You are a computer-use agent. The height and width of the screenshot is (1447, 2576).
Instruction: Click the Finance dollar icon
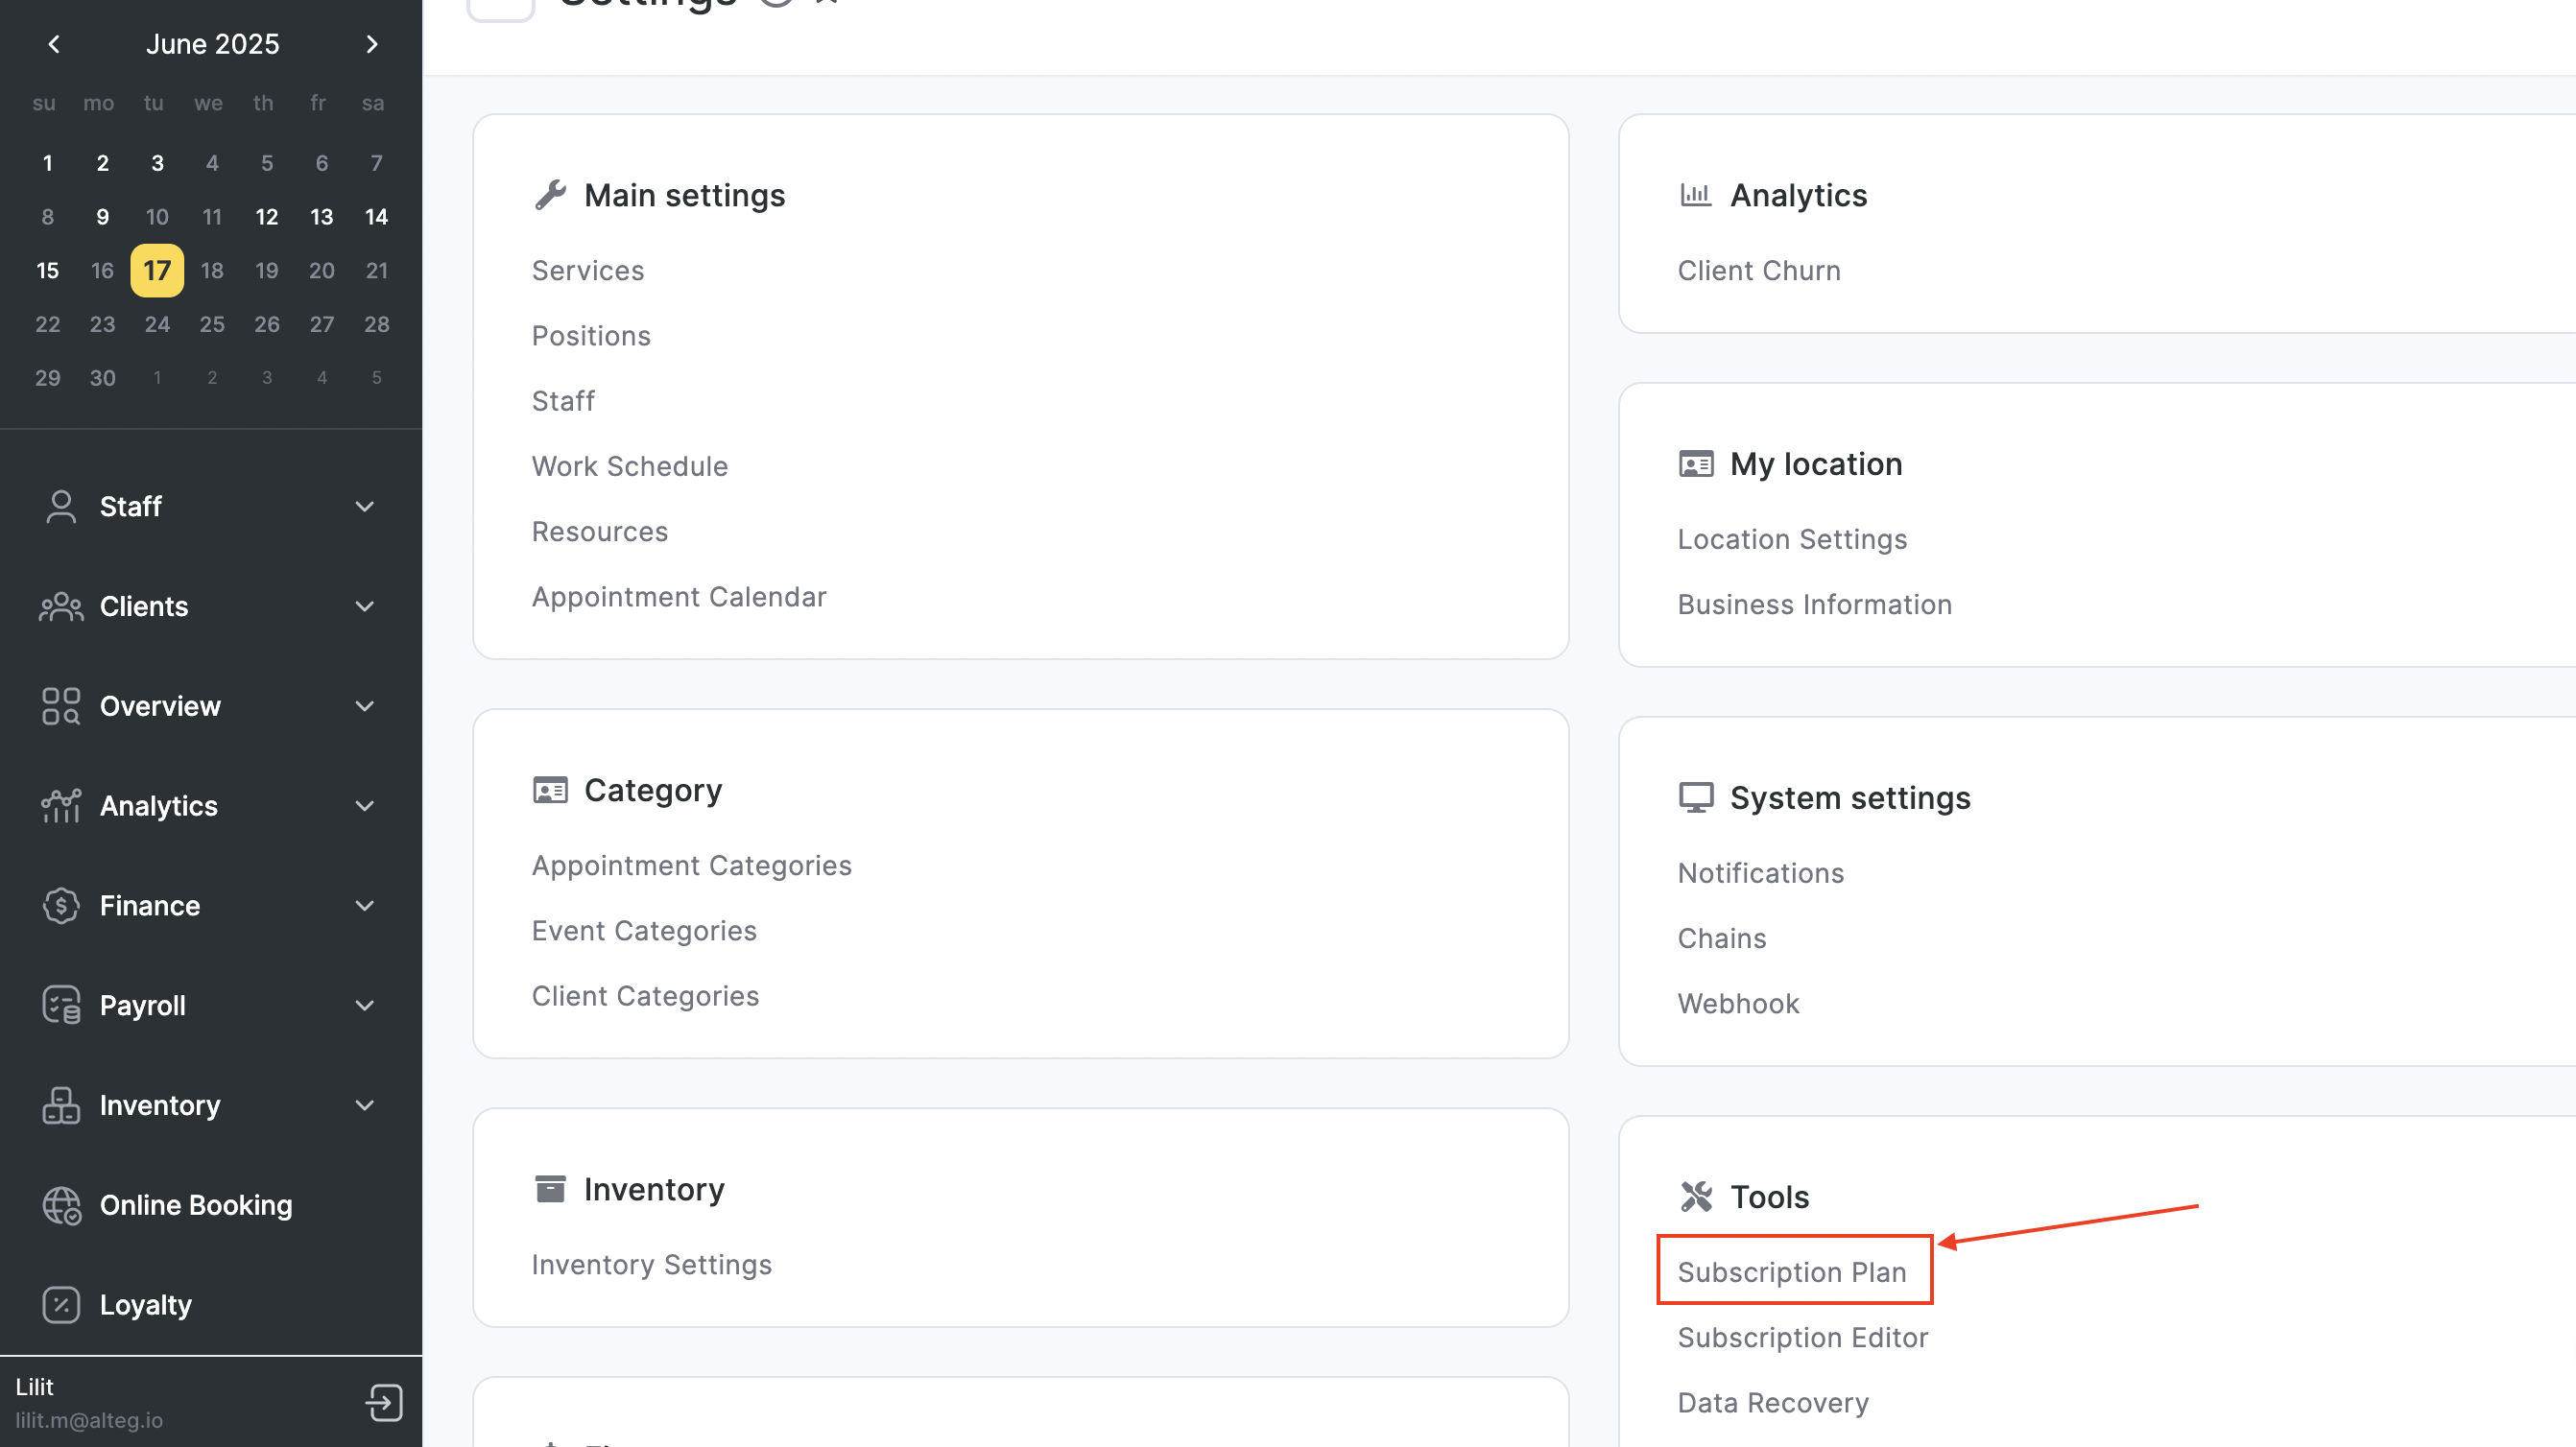61,905
